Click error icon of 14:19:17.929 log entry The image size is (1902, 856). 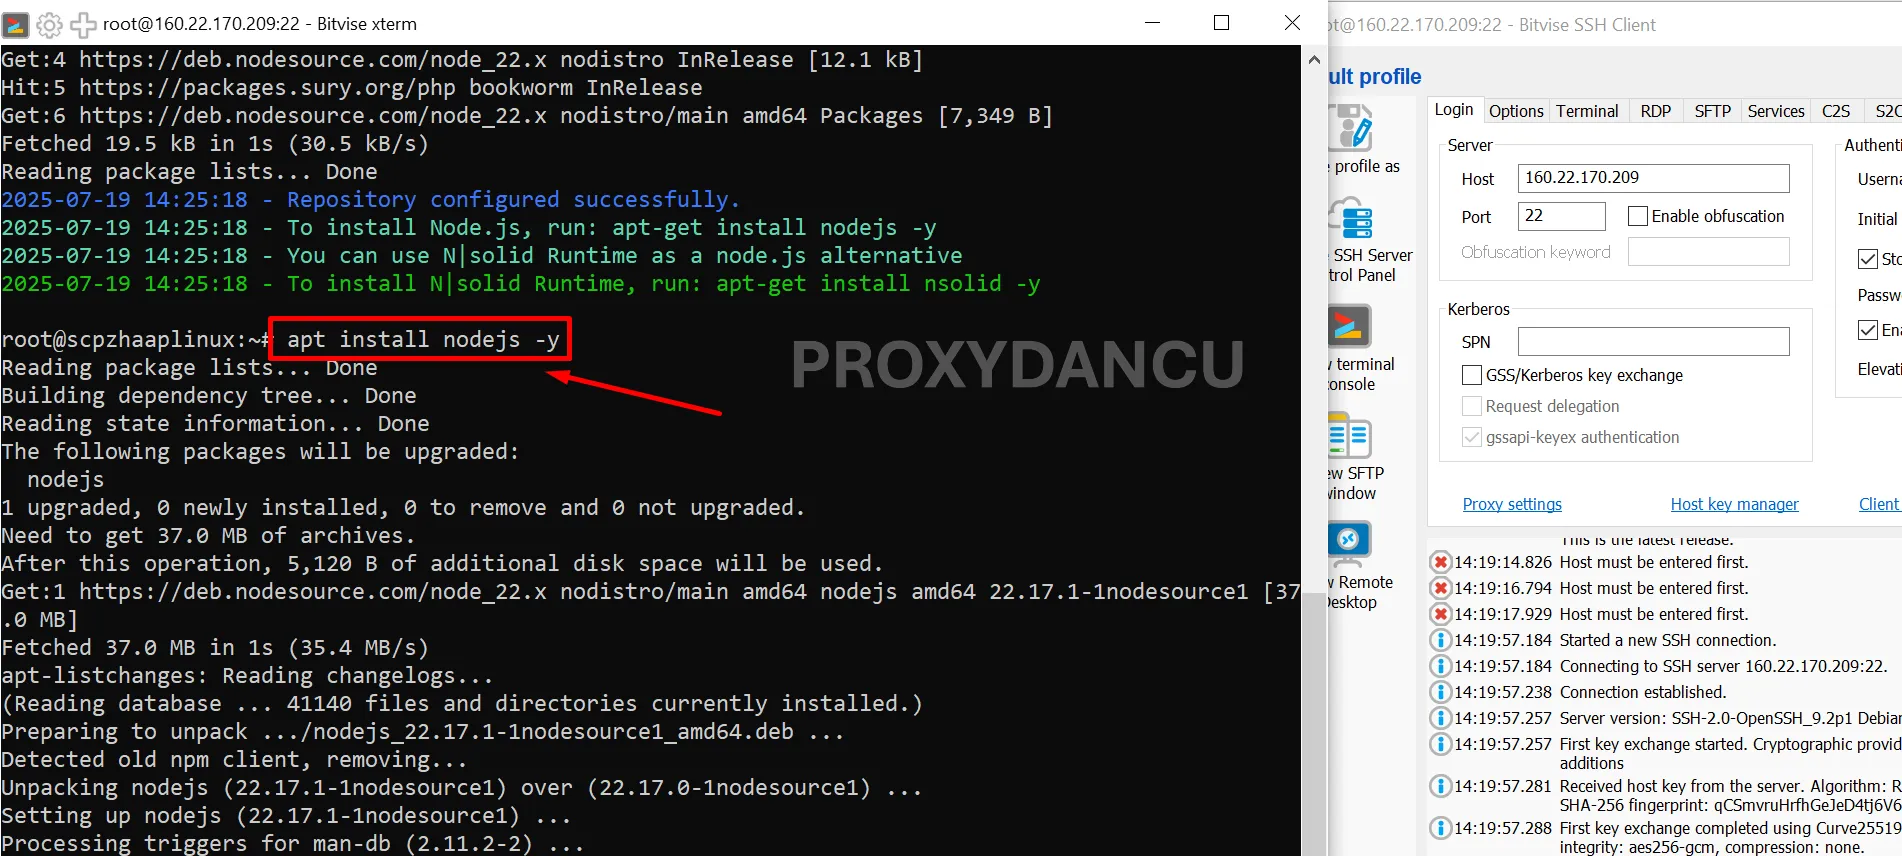coord(1441,614)
